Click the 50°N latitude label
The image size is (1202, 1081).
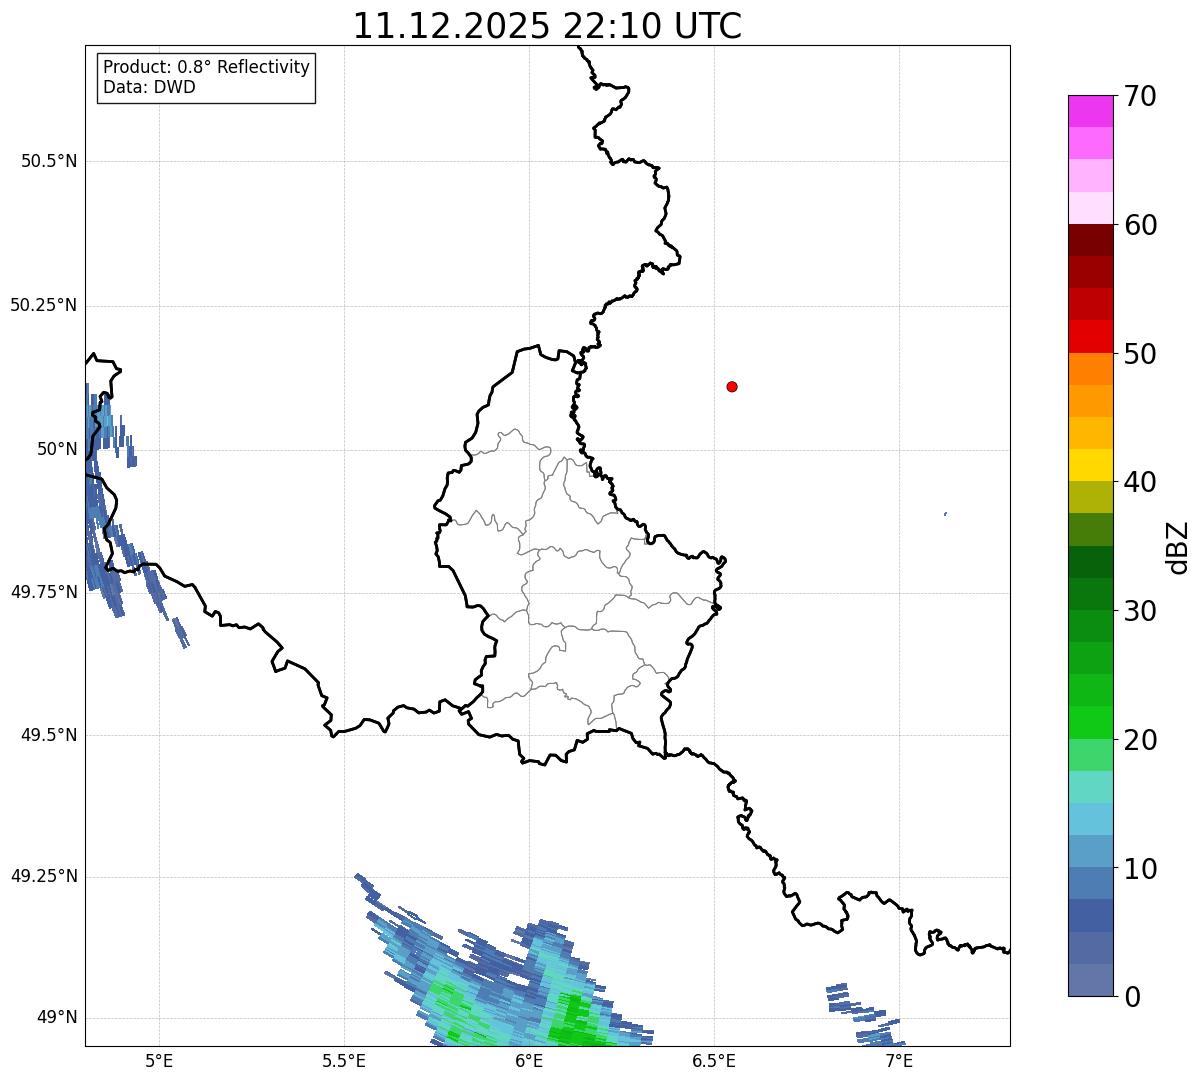tap(57, 449)
